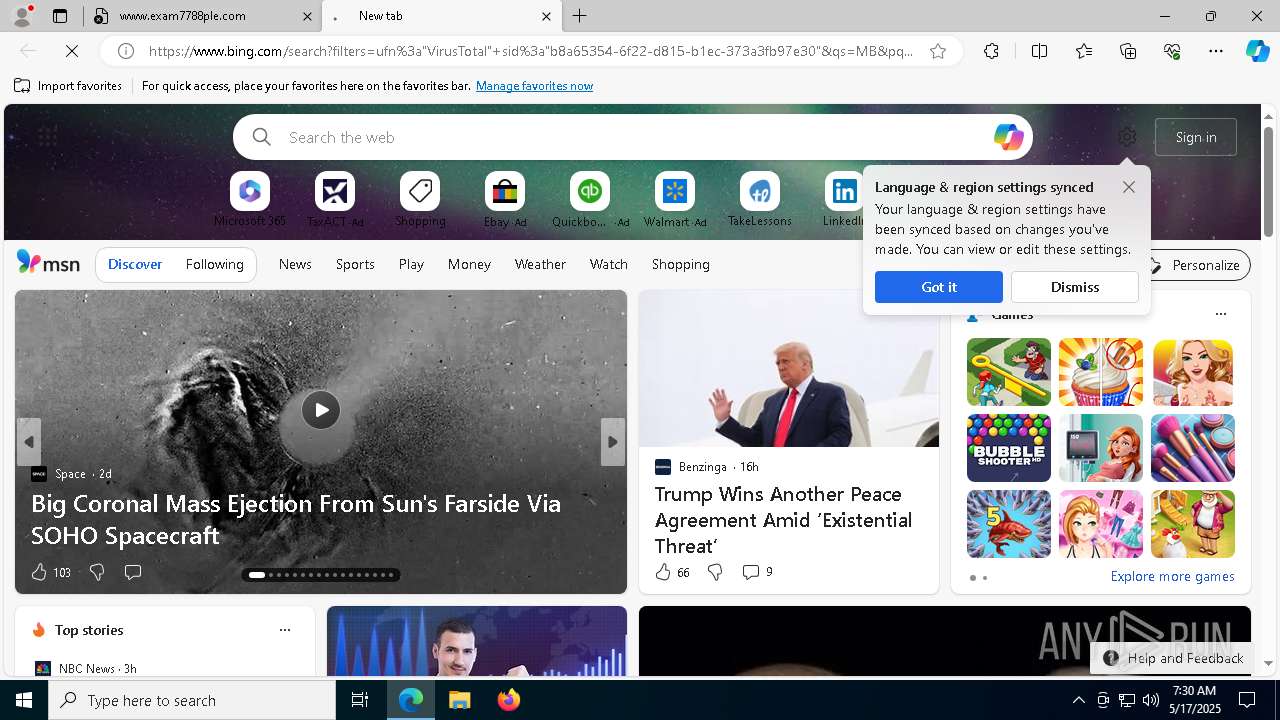
Task: Click Import favorites
Action: pyautogui.click(x=68, y=86)
